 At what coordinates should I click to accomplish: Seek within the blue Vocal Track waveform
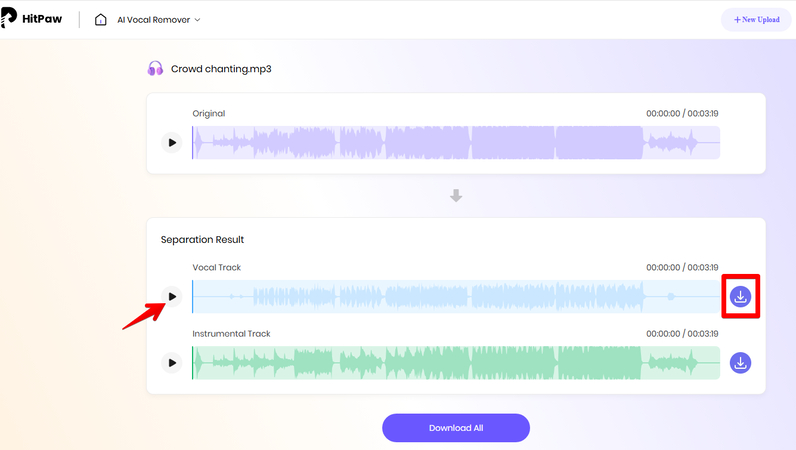[x=455, y=297]
